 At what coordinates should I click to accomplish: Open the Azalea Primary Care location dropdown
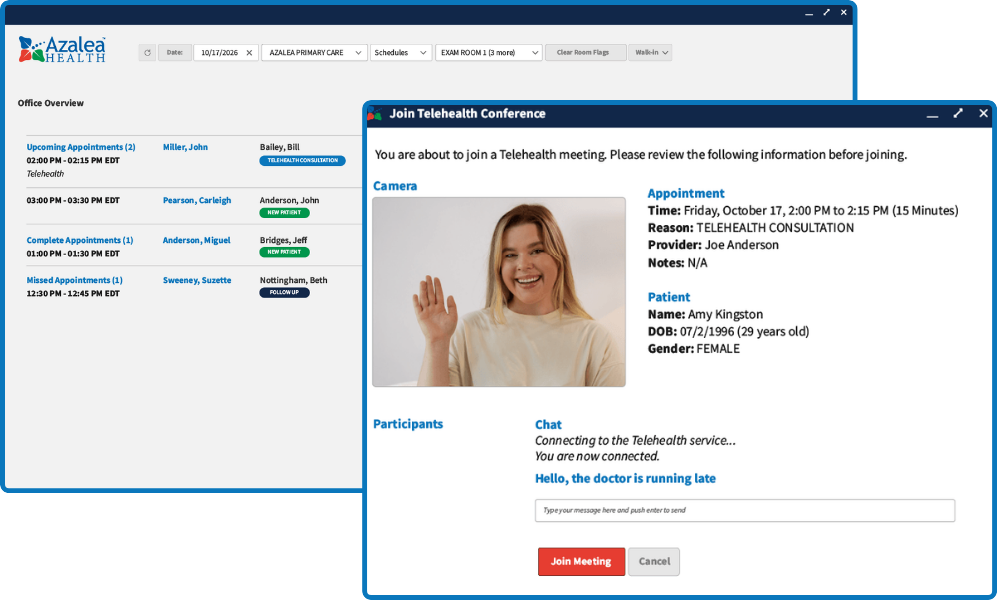(314, 53)
